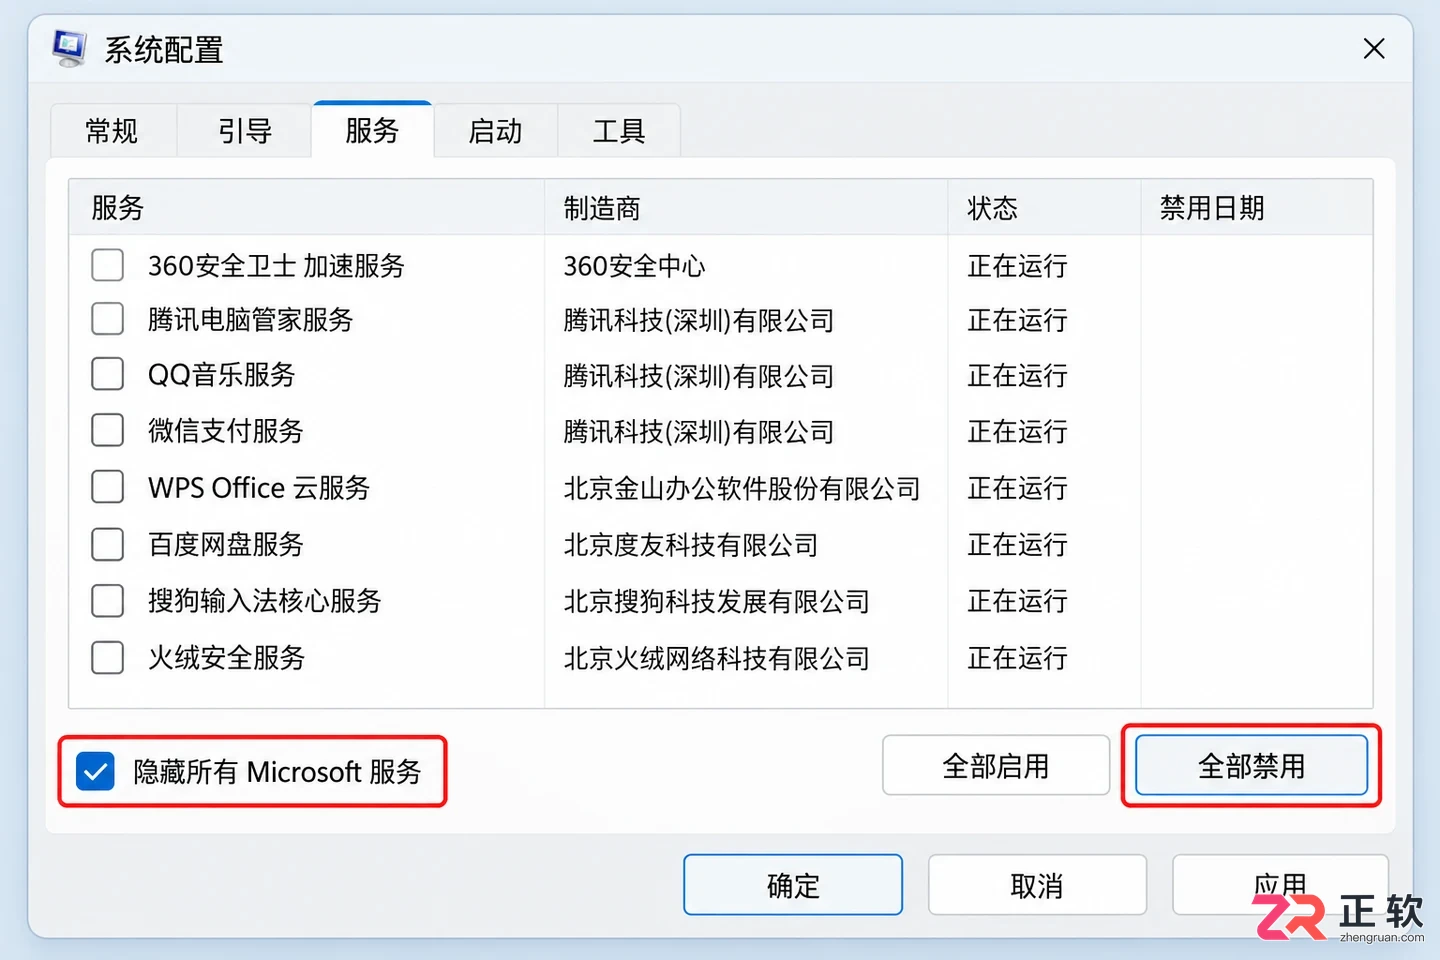Select the 搜狗输入法核心服务 row name
The width and height of the screenshot is (1440, 960).
point(265,600)
